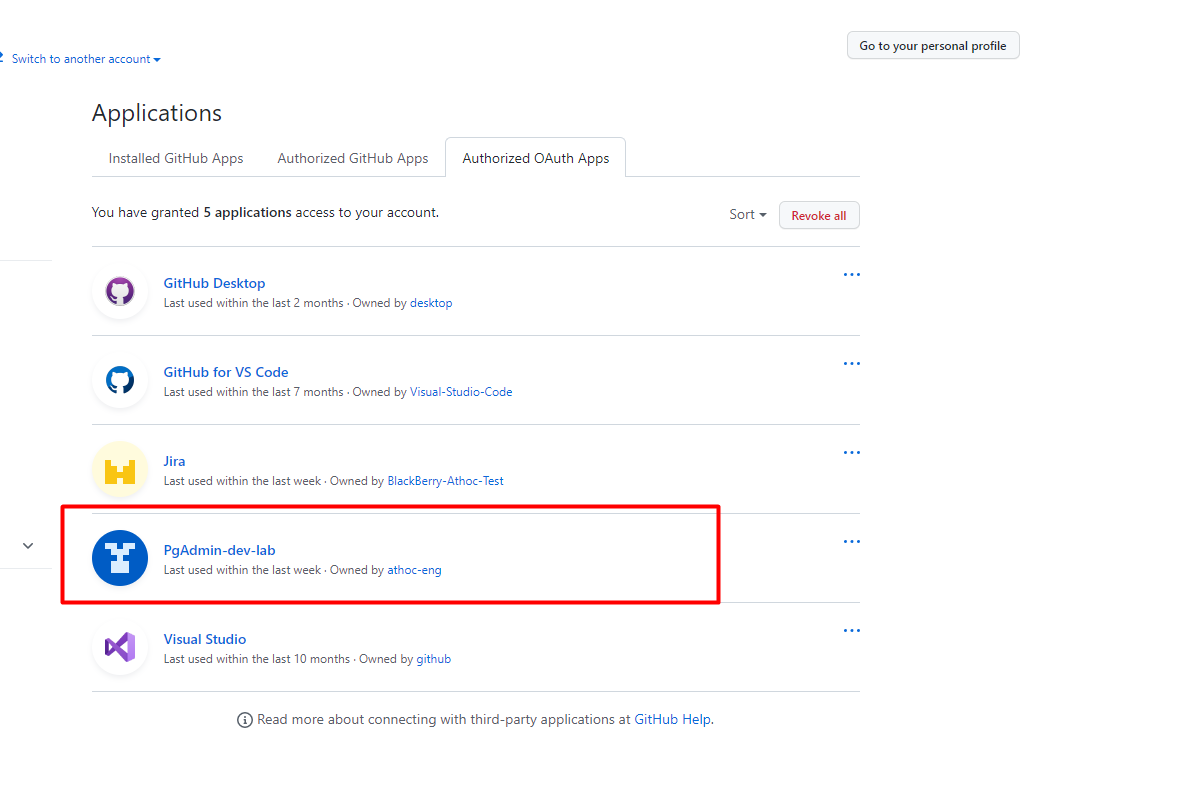Click the PgAdmin-dev-lab app icon
The image size is (1182, 806).
click(x=120, y=558)
